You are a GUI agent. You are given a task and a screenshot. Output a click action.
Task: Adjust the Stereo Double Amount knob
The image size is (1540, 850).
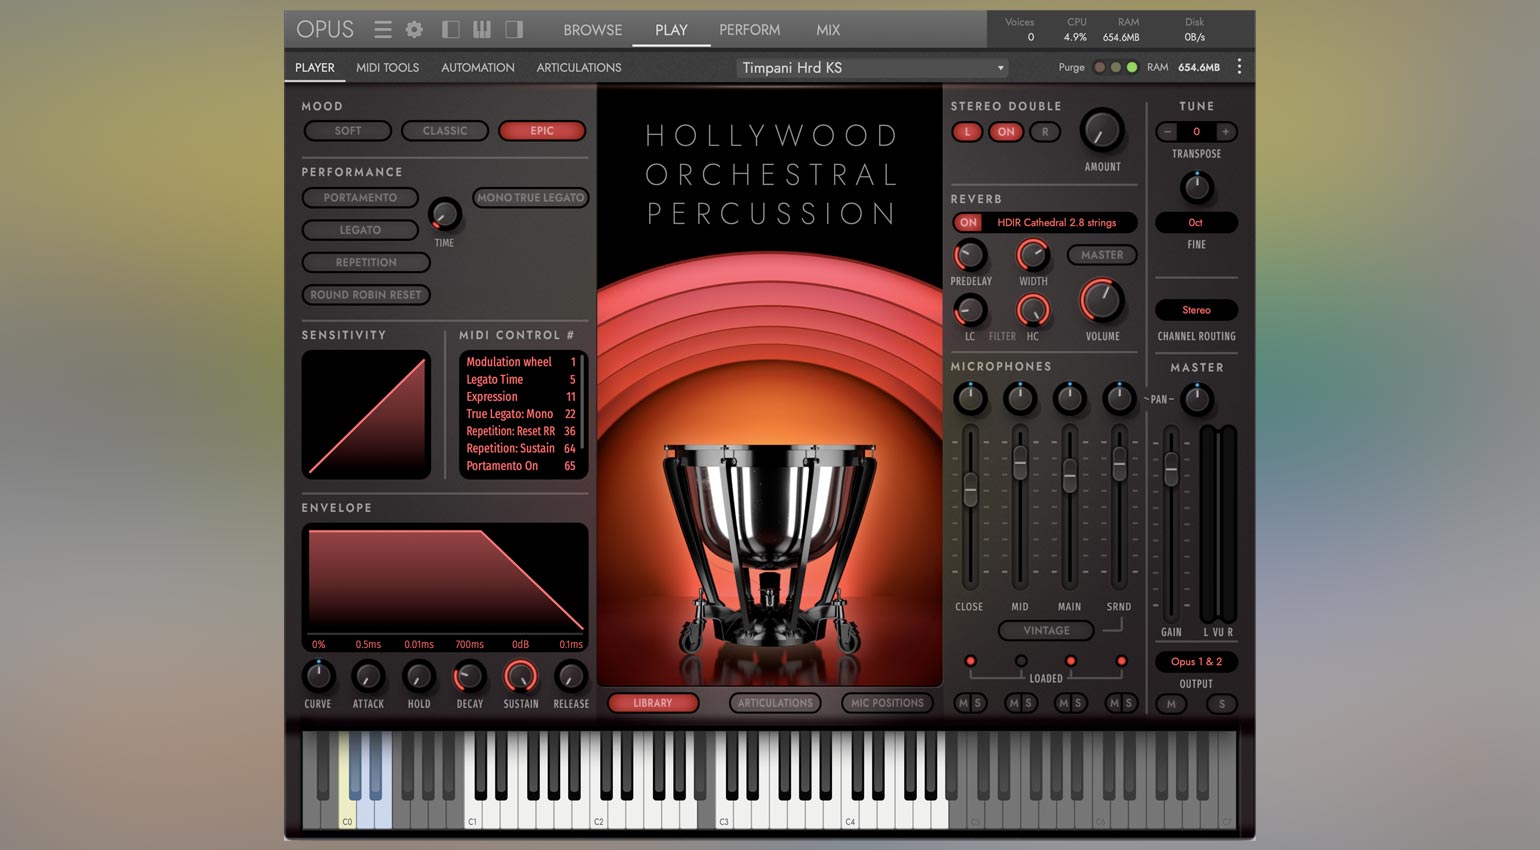click(1102, 131)
